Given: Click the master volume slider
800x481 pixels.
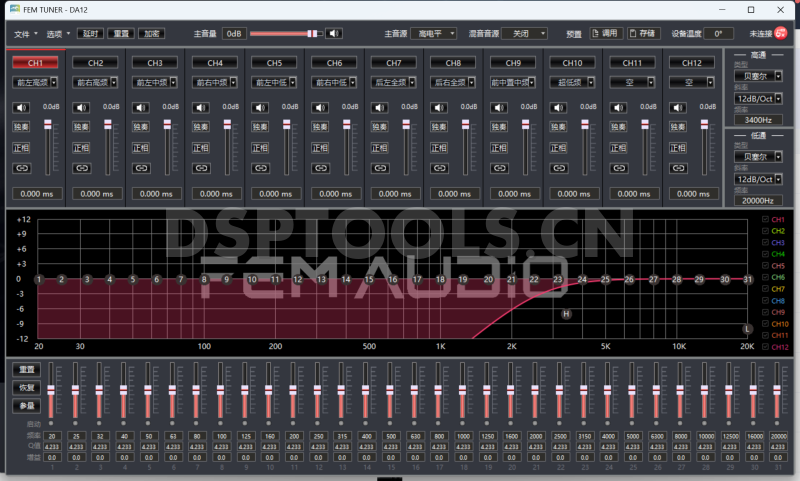Looking at the screenshot, I should coord(285,33).
